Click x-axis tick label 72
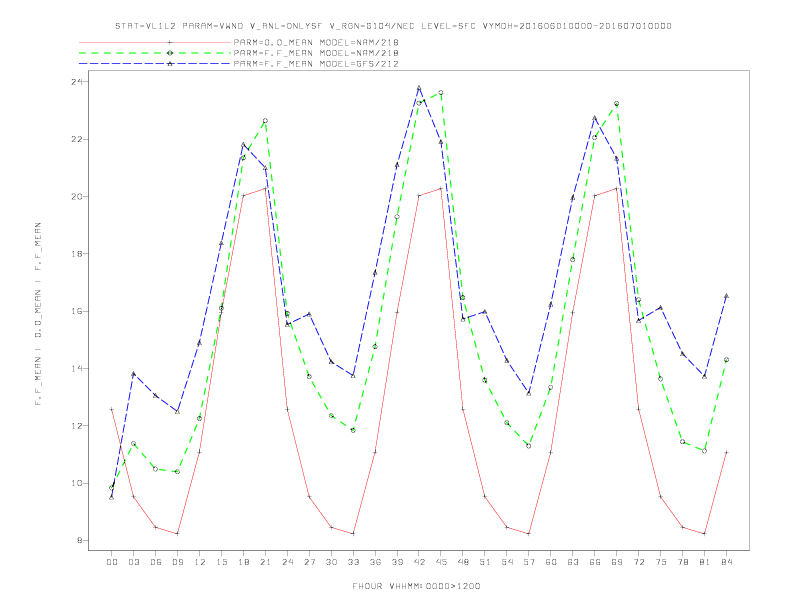 (x=639, y=562)
